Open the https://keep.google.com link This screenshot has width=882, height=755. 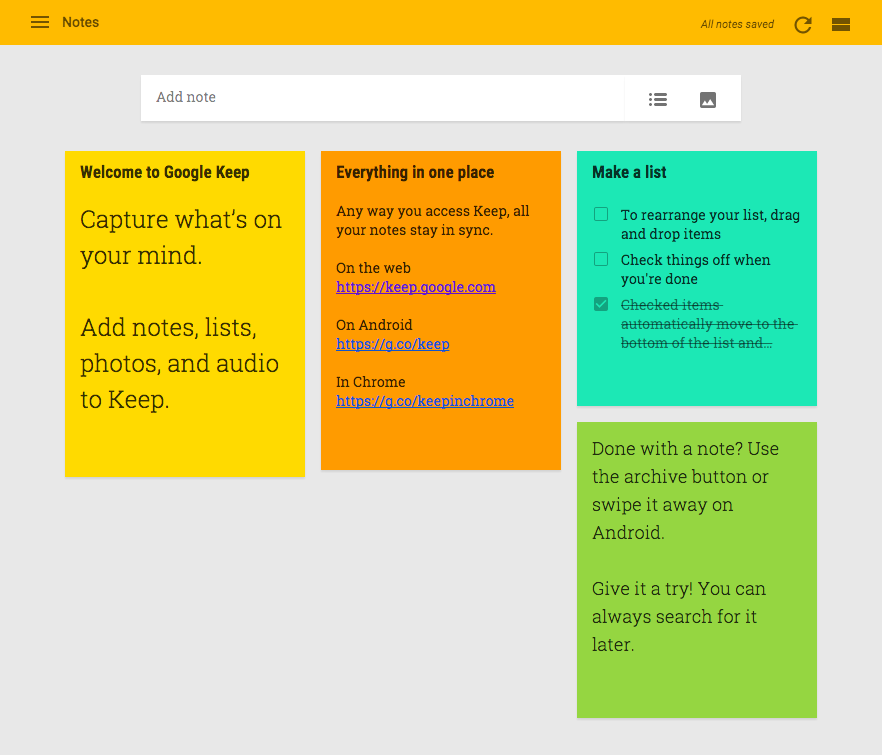click(x=416, y=287)
